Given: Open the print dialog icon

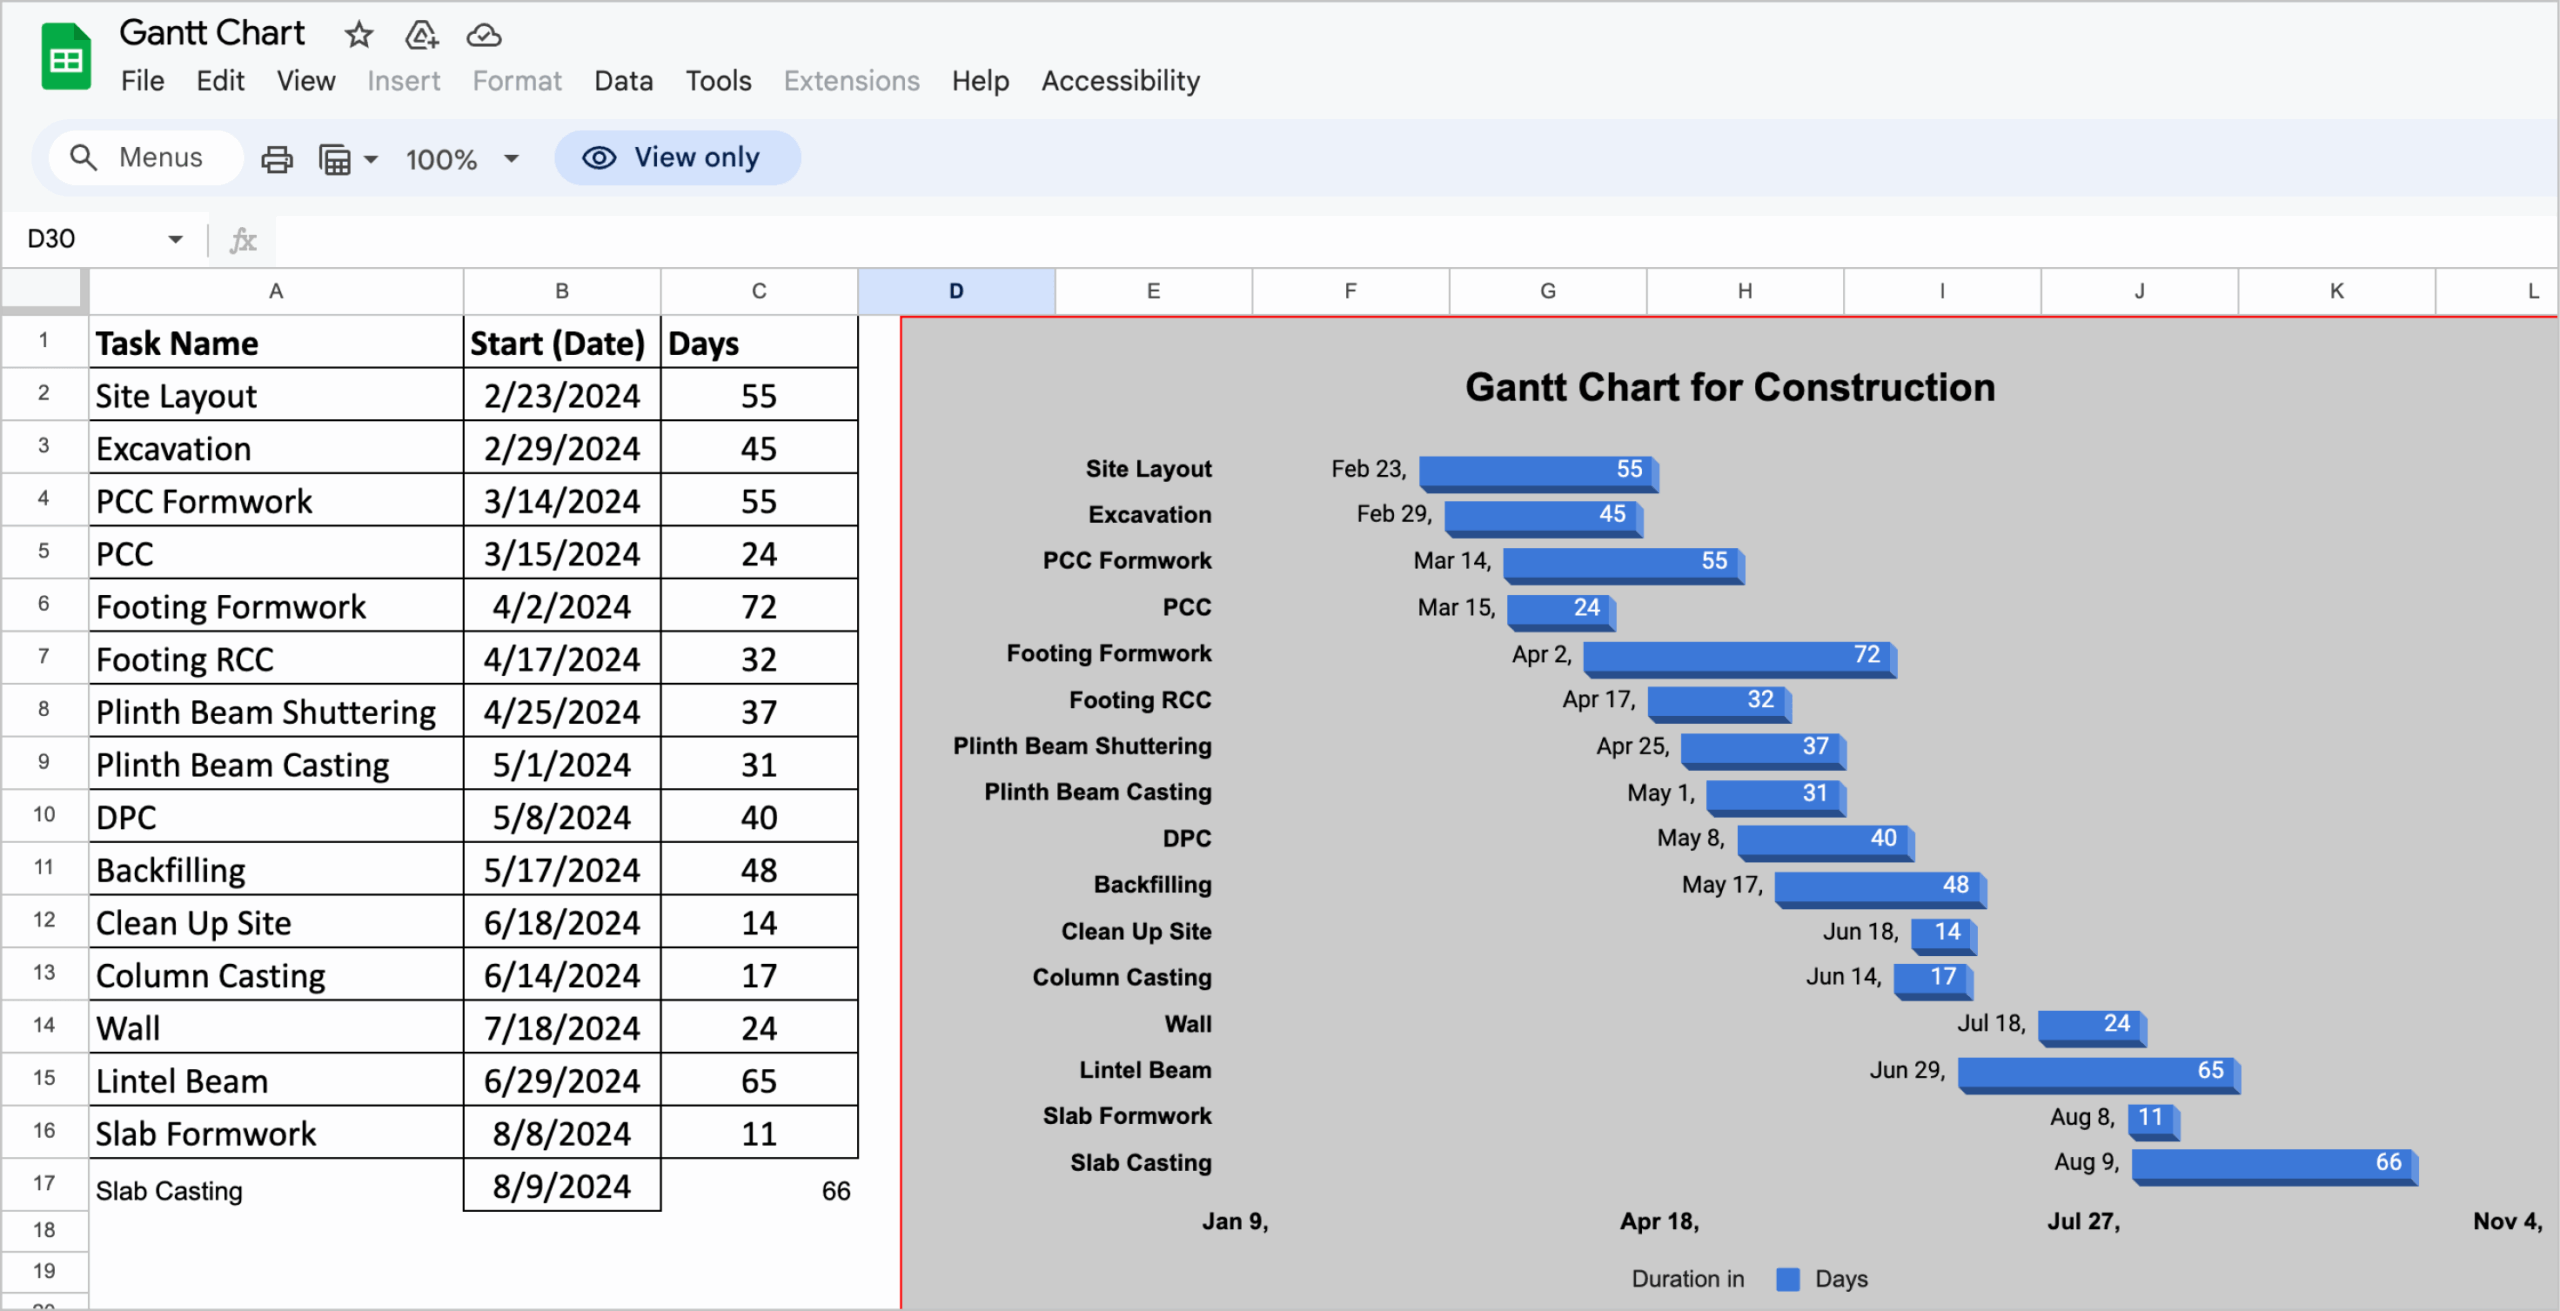Looking at the screenshot, I should (x=276, y=158).
